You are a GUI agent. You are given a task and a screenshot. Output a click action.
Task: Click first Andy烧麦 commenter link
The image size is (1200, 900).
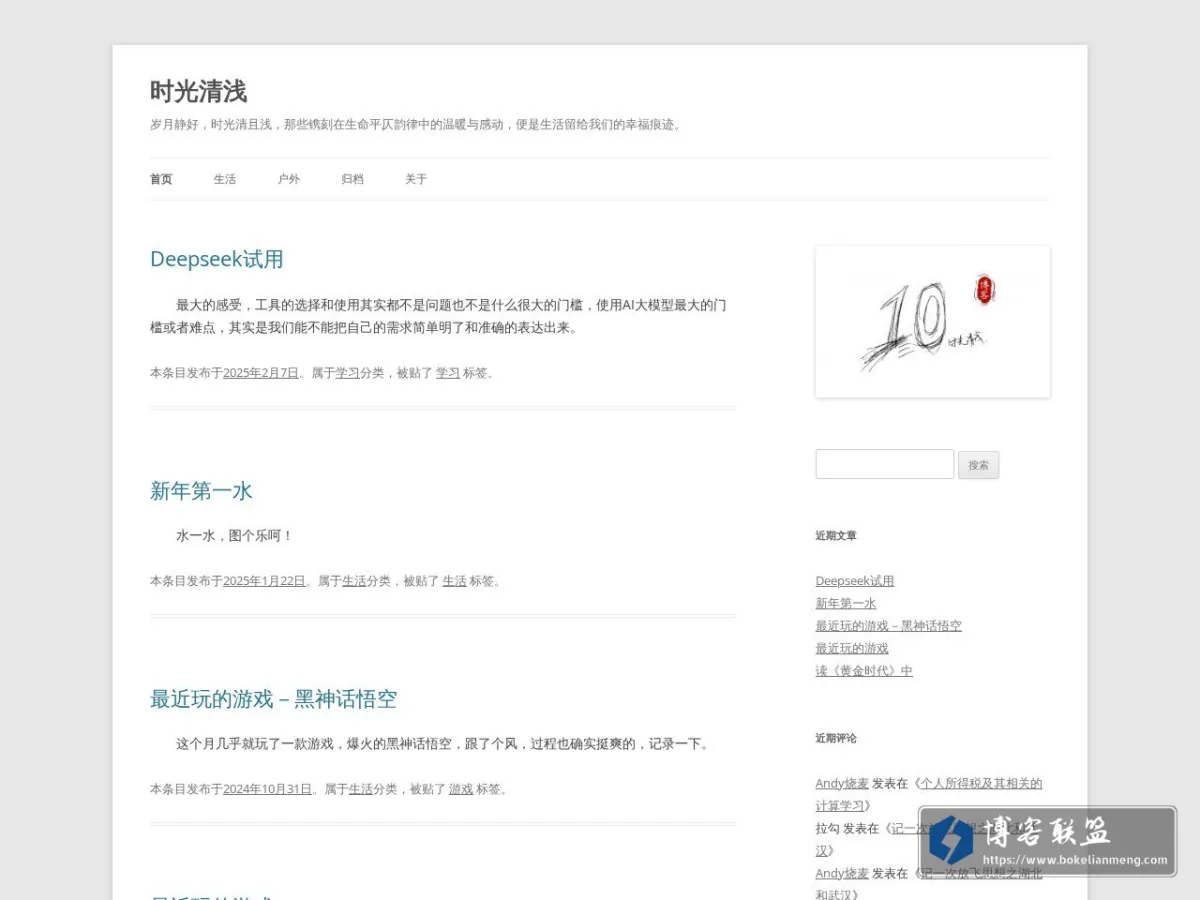pyautogui.click(x=842, y=783)
